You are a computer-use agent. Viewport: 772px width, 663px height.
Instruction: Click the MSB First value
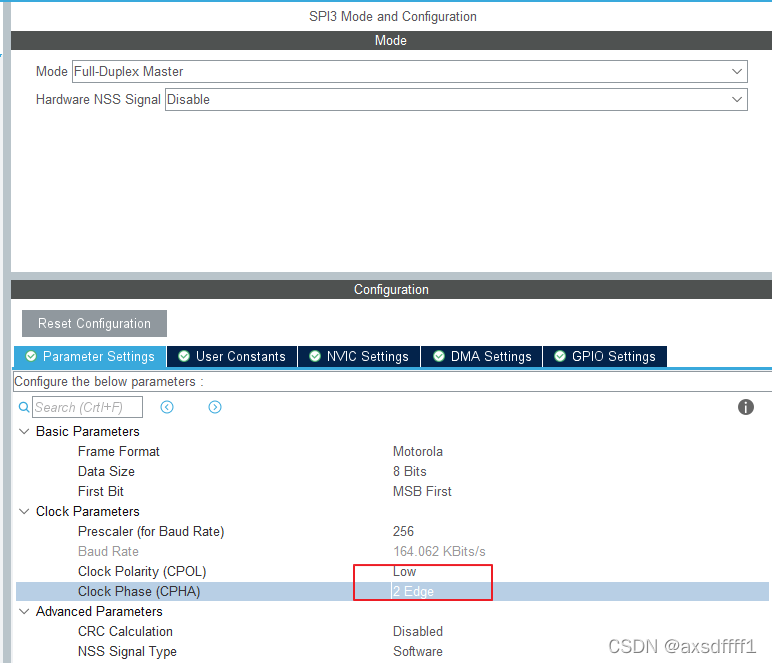(422, 491)
